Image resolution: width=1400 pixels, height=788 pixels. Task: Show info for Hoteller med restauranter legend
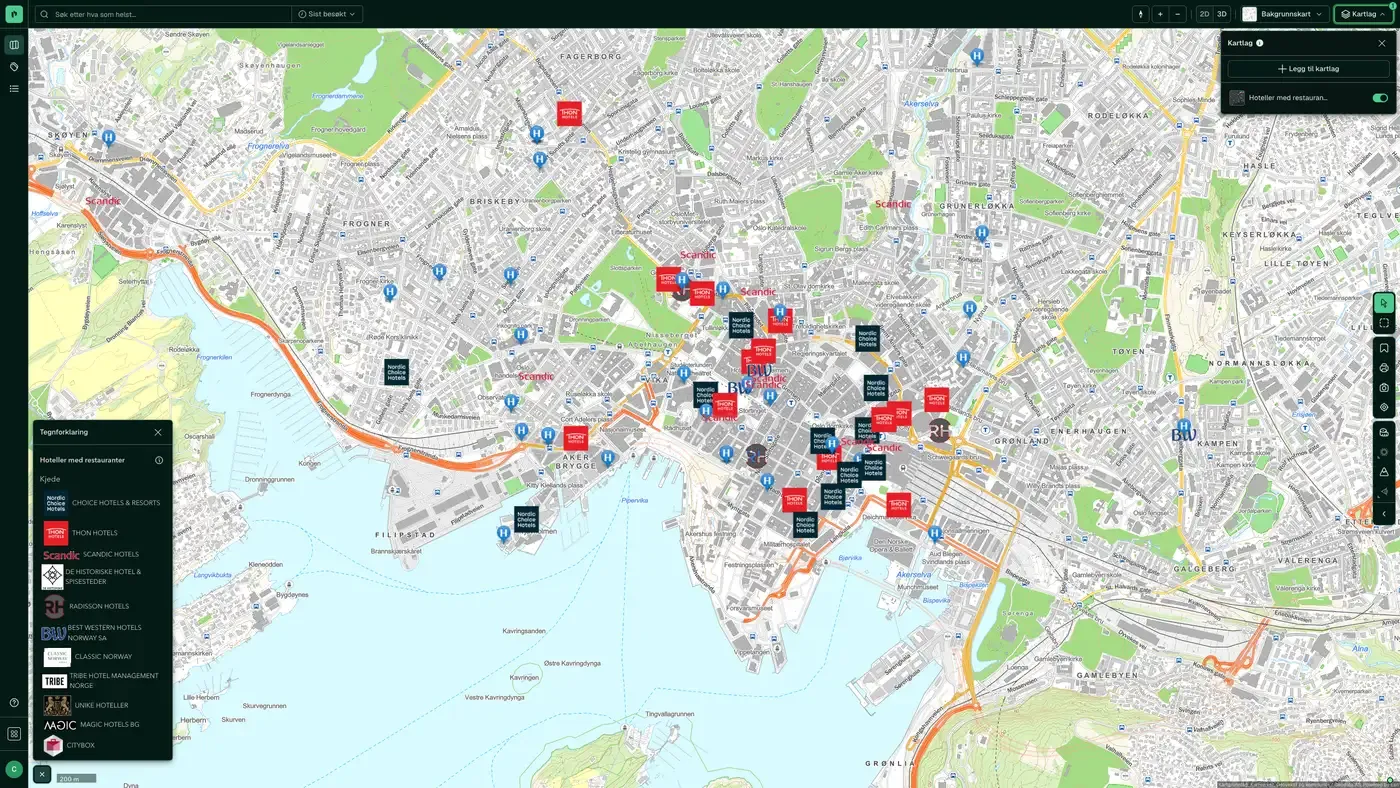159,460
